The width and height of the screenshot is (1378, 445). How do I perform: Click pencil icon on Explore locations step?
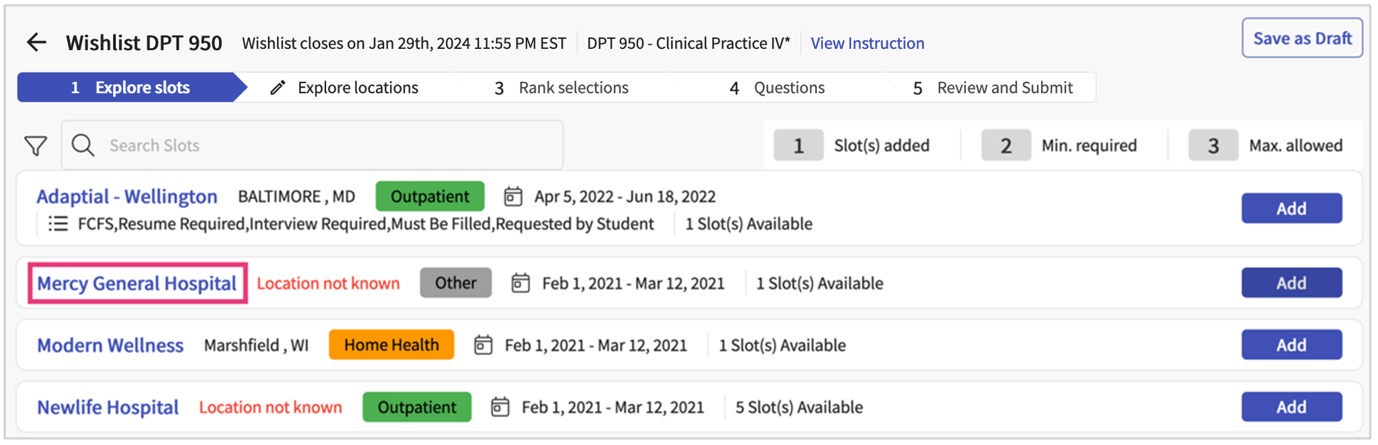click(278, 88)
